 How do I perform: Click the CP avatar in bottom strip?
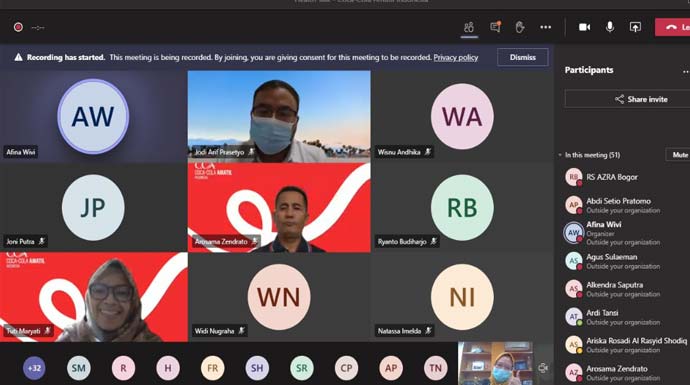[x=346, y=368]
